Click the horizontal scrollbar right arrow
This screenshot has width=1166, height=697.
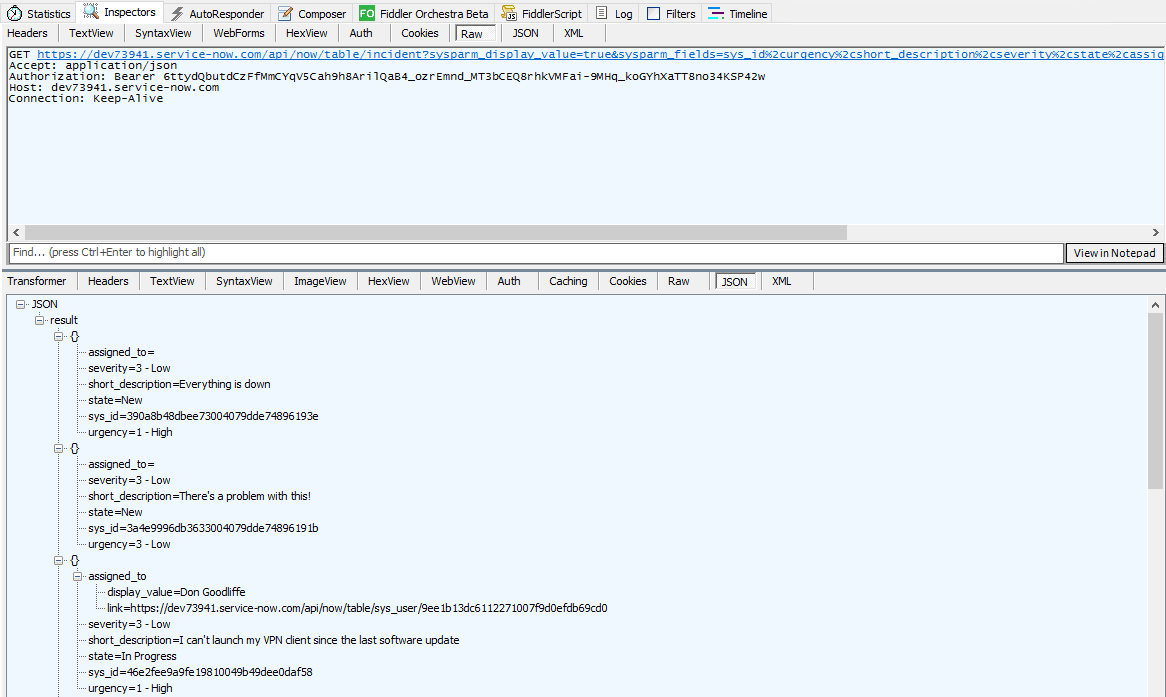[1156, 233]
